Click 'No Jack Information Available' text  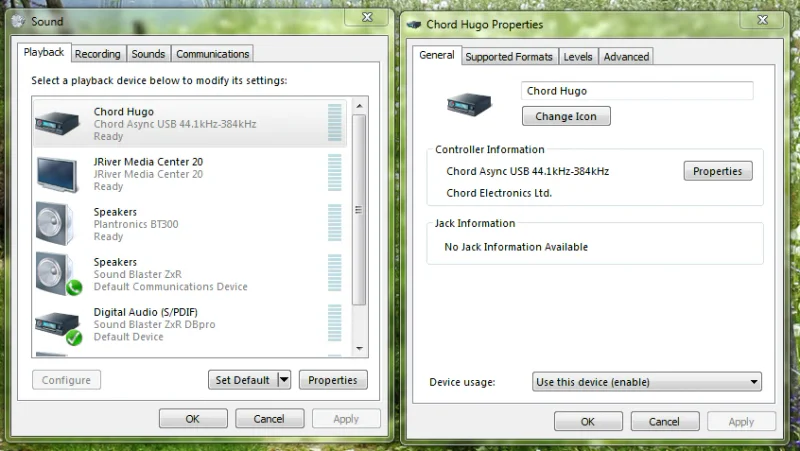[516, 247]
